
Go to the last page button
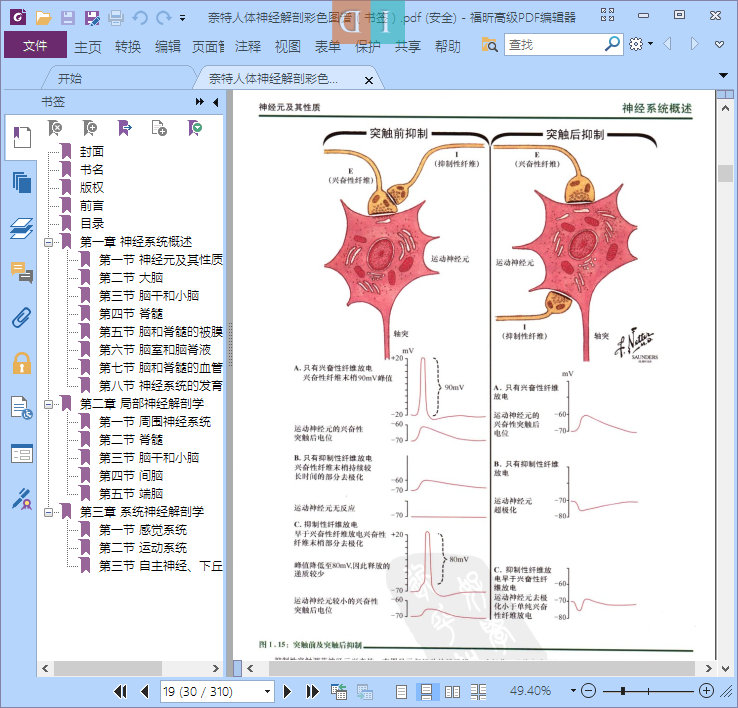click(x=312, y=691)
